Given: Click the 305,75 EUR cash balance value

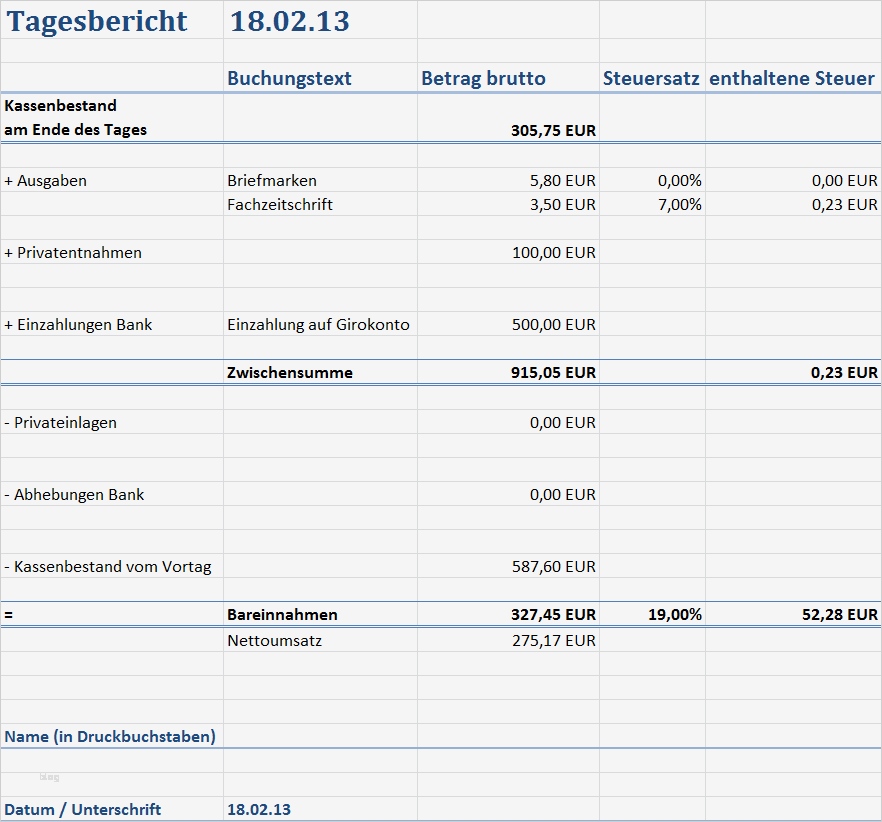Looking at the screenshot, I should point(555,130).
